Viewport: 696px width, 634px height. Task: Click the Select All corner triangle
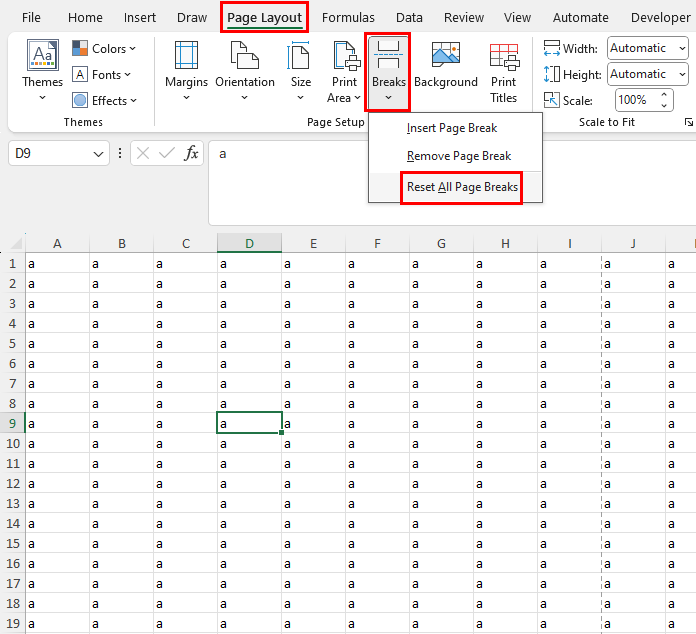[x=16, y=243]
